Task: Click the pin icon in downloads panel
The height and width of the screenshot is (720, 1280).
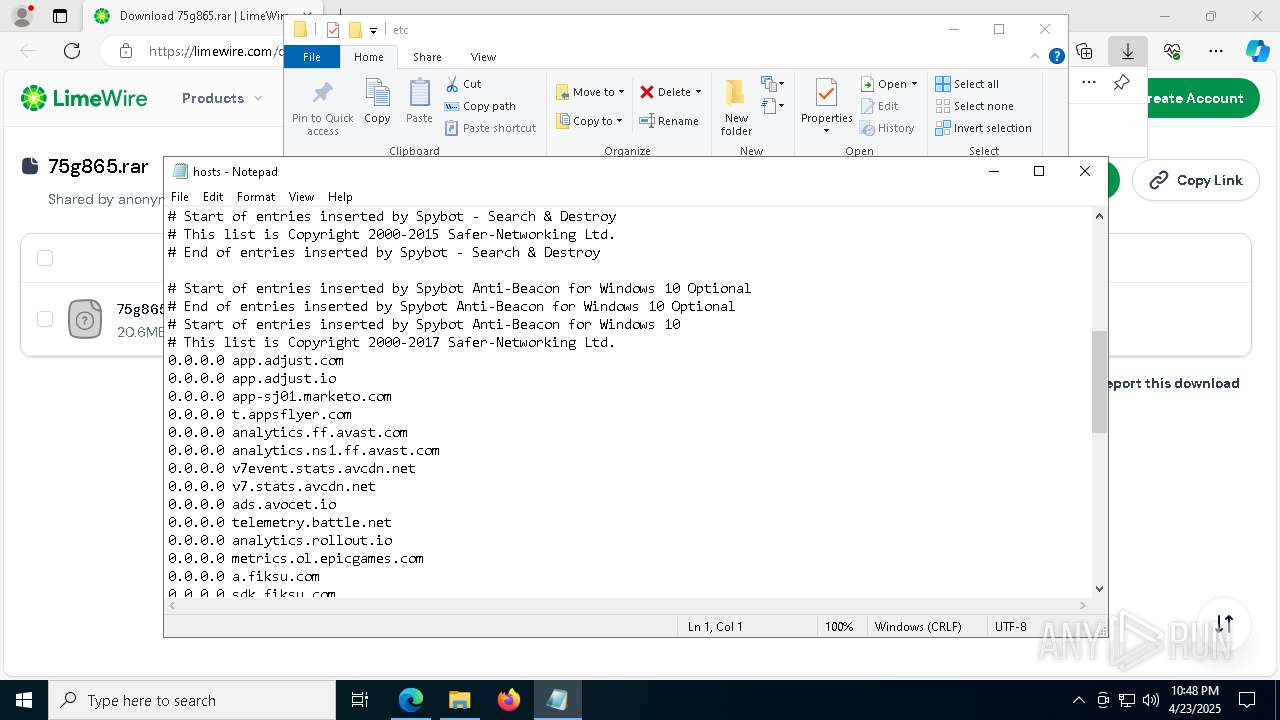Action: coord(1122,83)
